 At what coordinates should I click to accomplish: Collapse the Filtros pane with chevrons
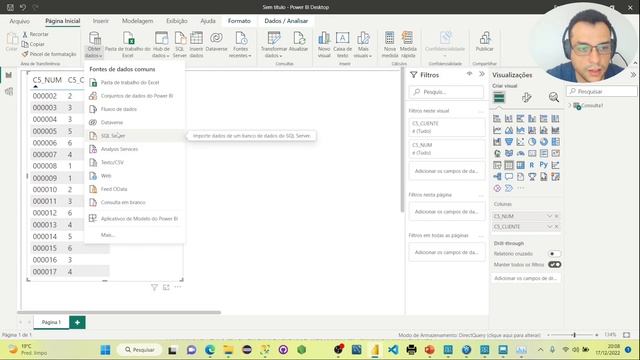pos(482,74)
